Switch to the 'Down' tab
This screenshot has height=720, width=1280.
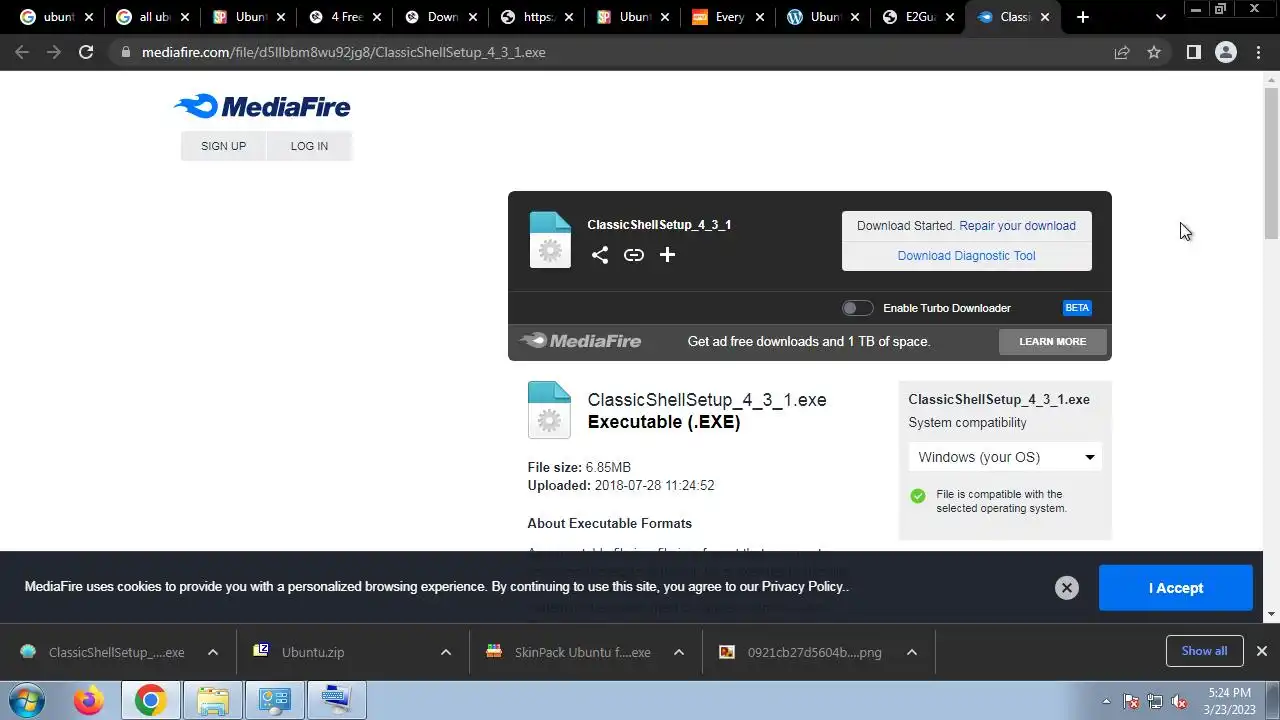[440, 17]
